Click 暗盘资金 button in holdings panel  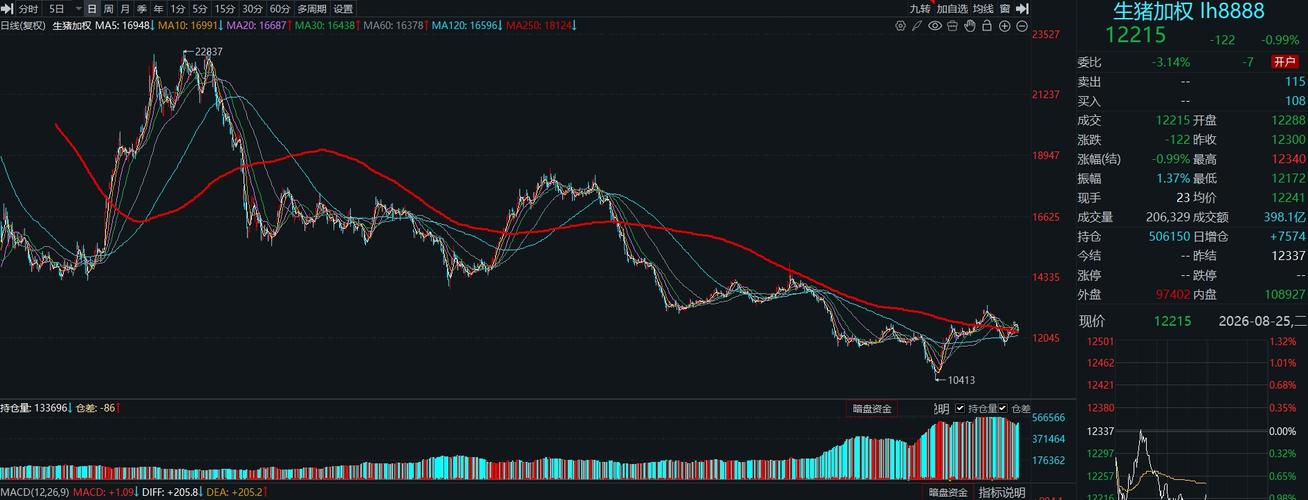(x=873, y=408)
